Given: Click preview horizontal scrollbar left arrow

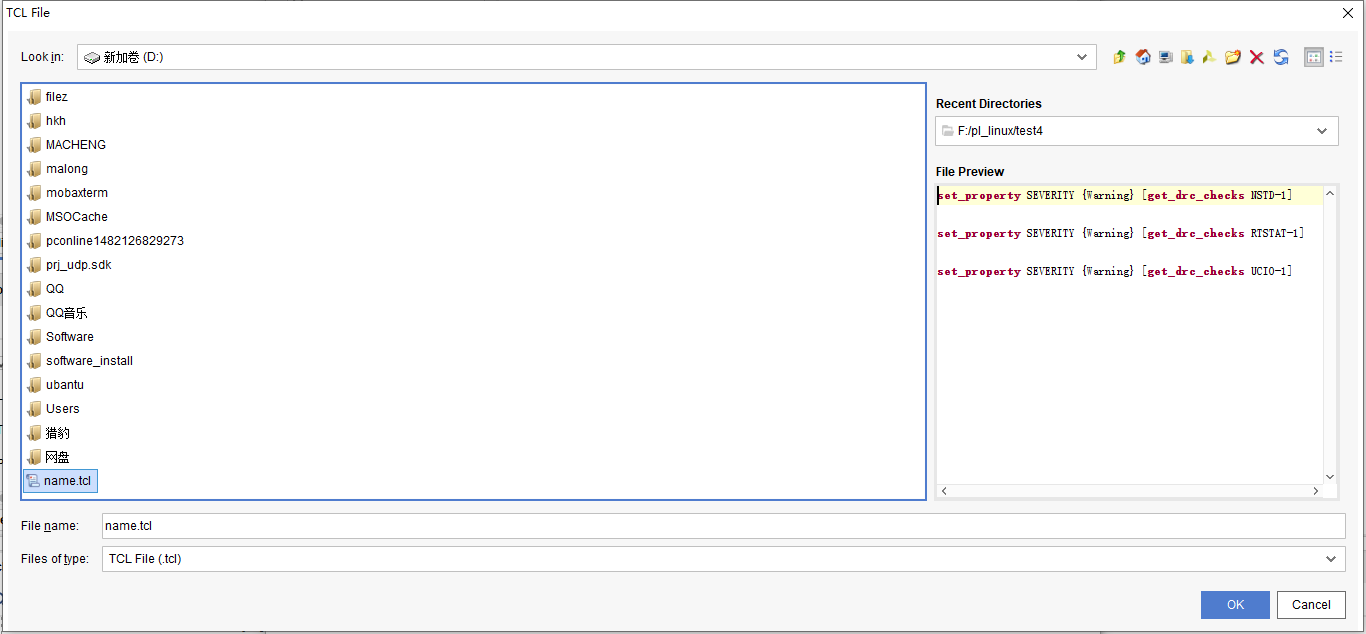Looking at the screenshot, I should coord(944,491).
